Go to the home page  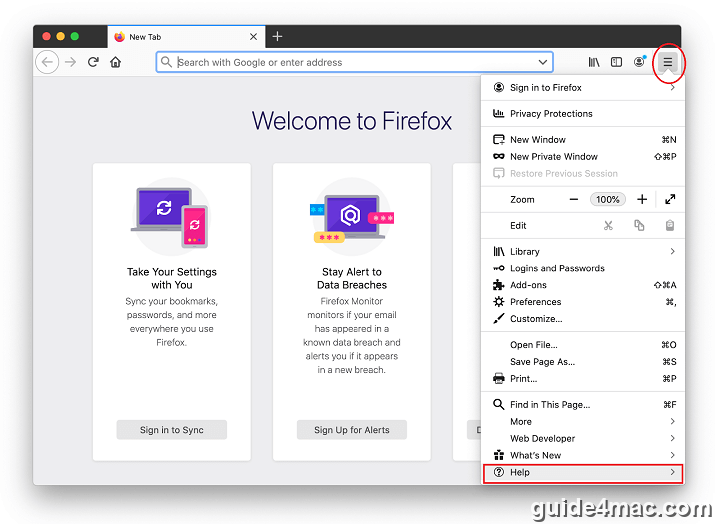[x=115, y=62]
